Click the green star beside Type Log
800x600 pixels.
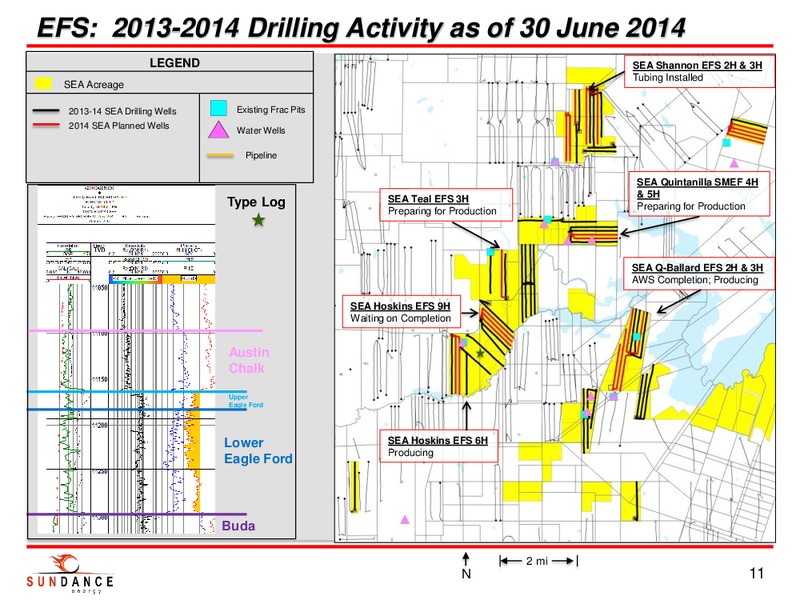[259, 220]
